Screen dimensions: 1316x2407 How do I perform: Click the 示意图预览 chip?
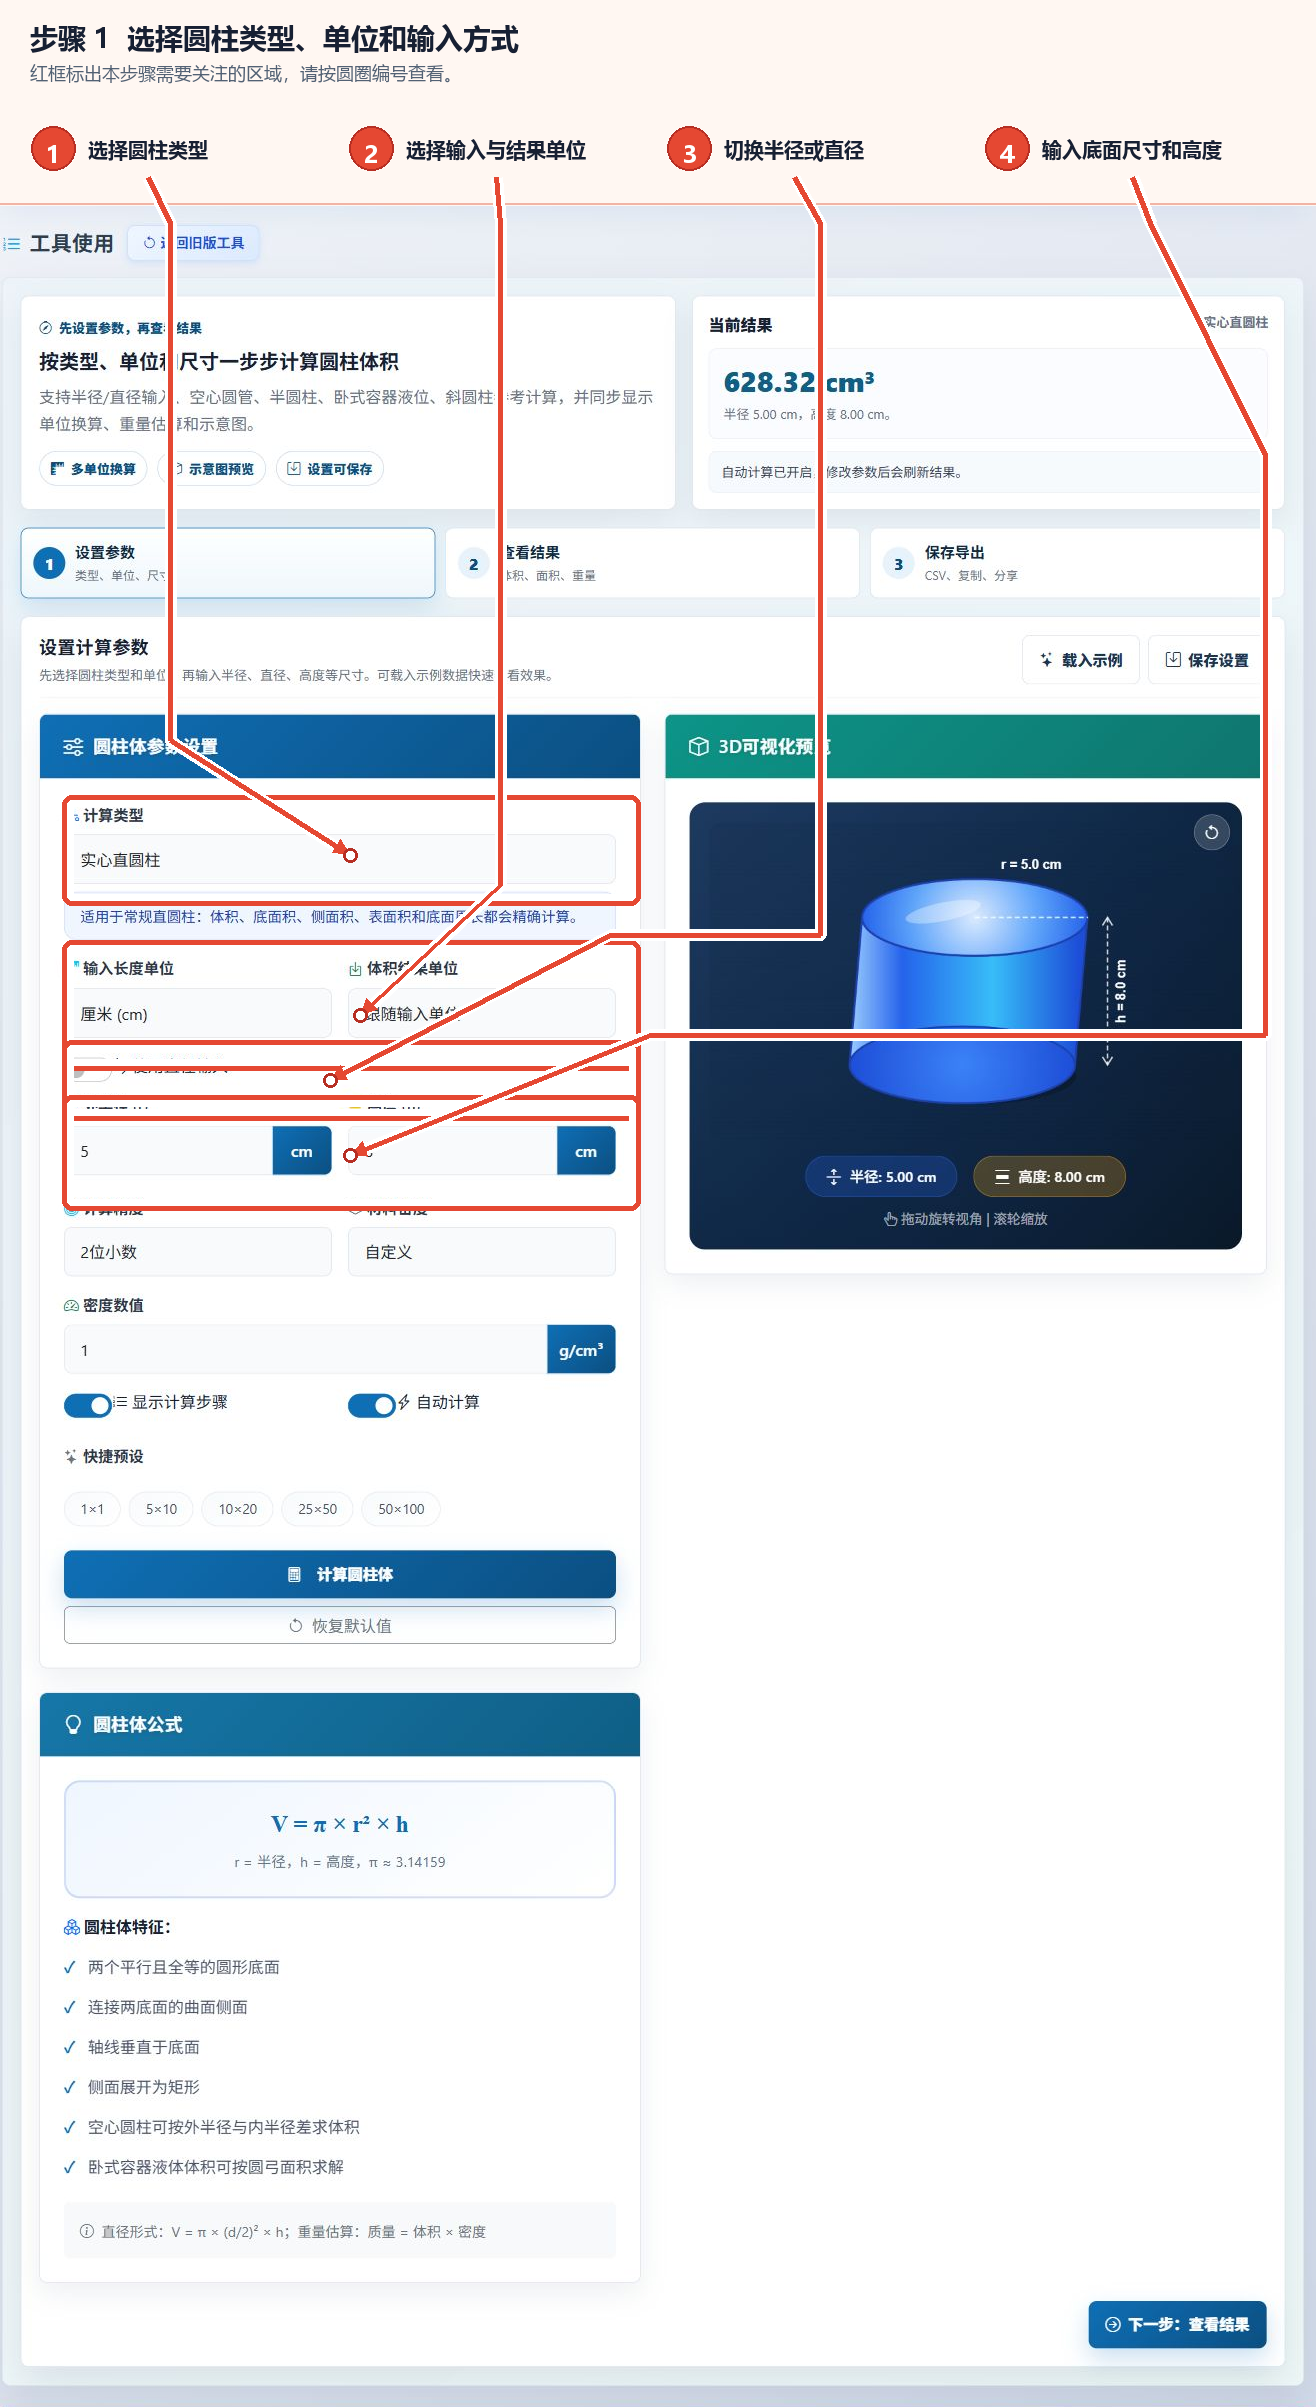tap(212, 469)
